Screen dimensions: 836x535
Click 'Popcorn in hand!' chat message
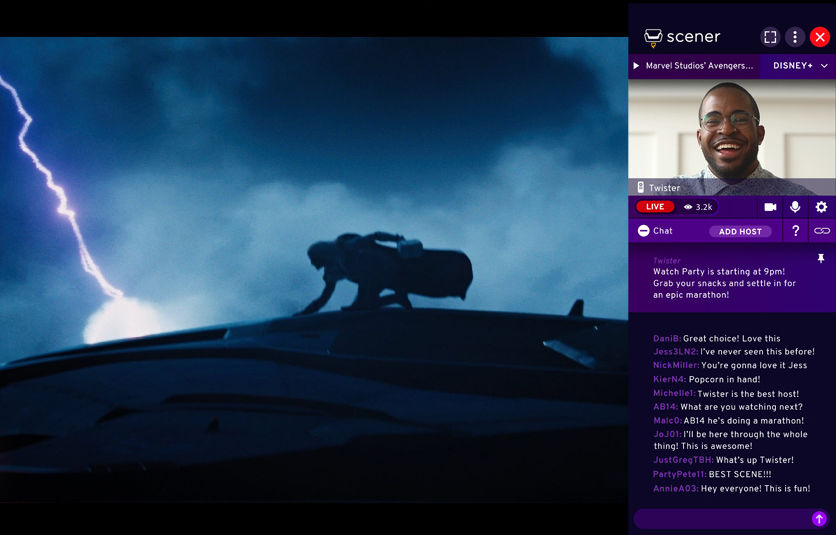(725, 379)
